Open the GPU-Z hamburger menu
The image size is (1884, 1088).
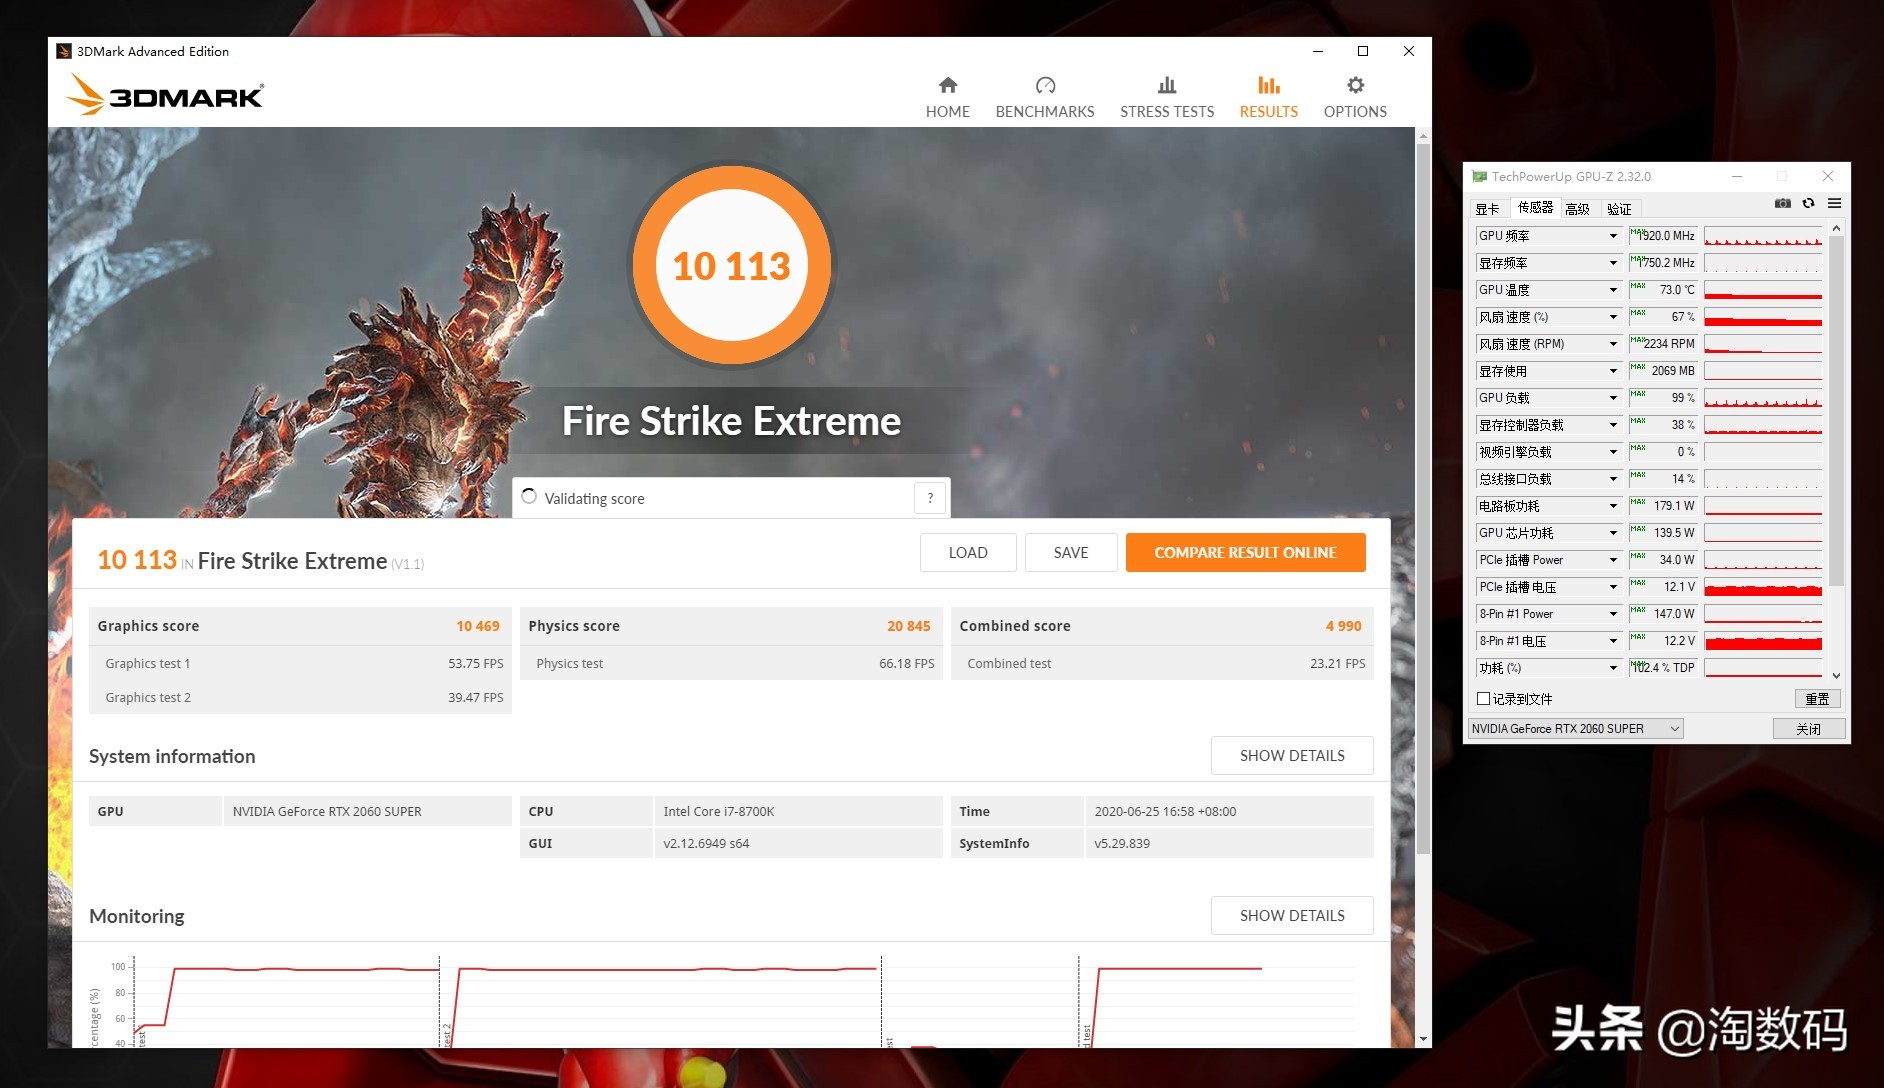(x=1834, y=204)
